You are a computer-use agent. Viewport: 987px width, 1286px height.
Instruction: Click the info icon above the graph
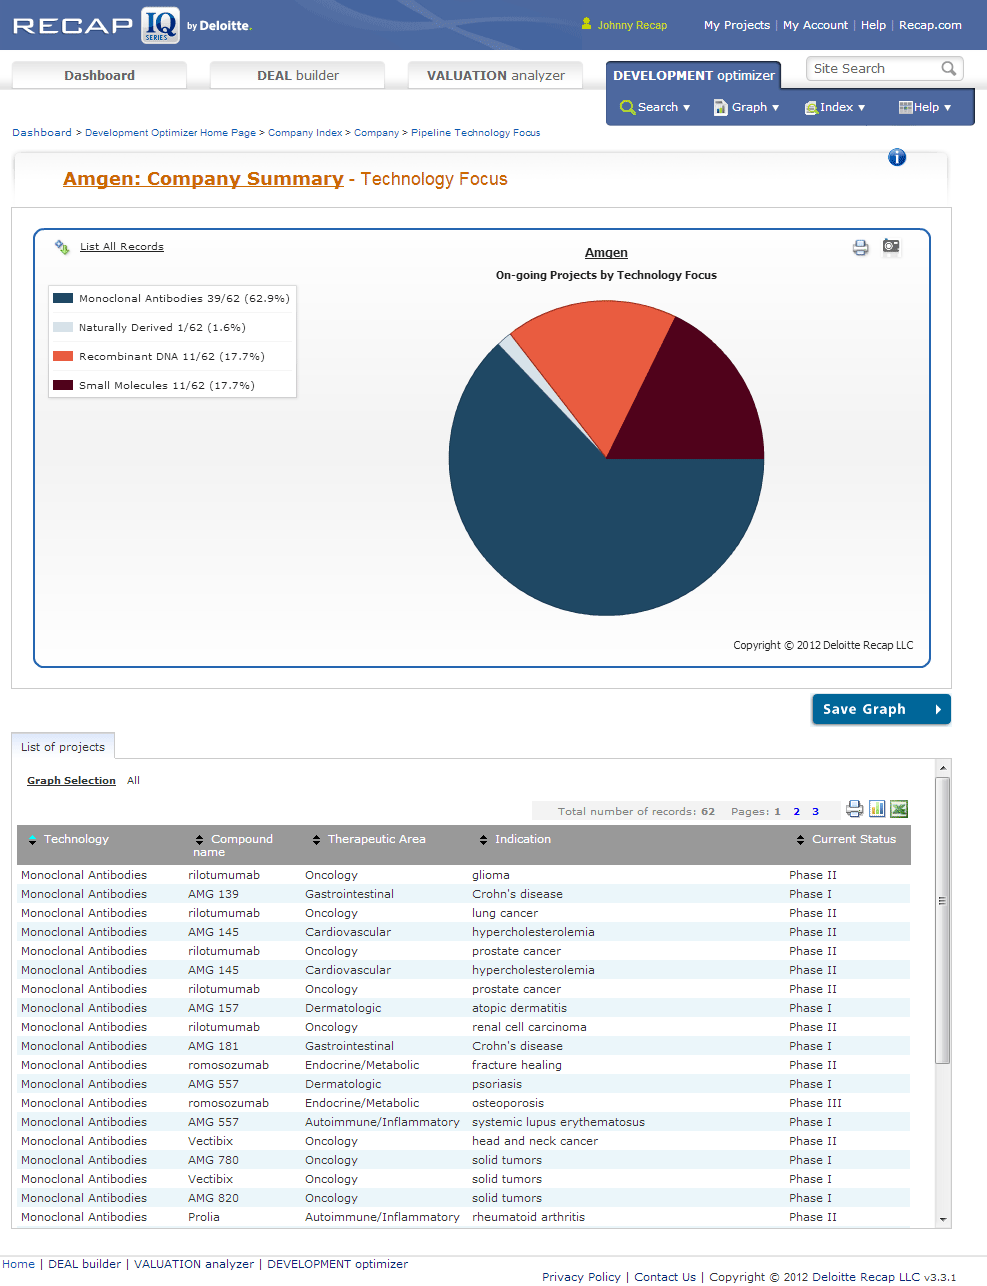897,157
